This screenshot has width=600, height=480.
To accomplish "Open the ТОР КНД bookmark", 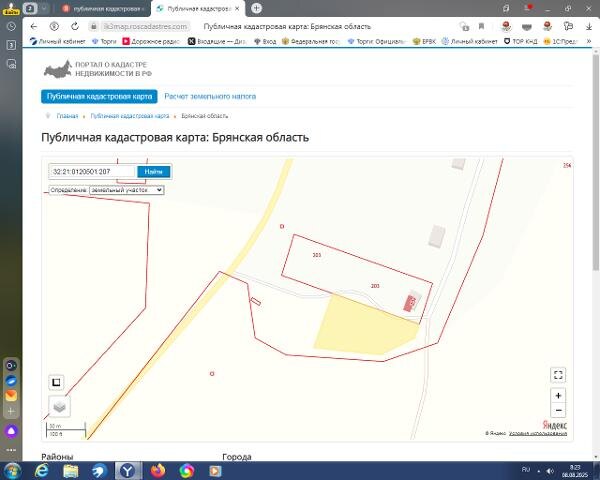I will coord(520,41).
